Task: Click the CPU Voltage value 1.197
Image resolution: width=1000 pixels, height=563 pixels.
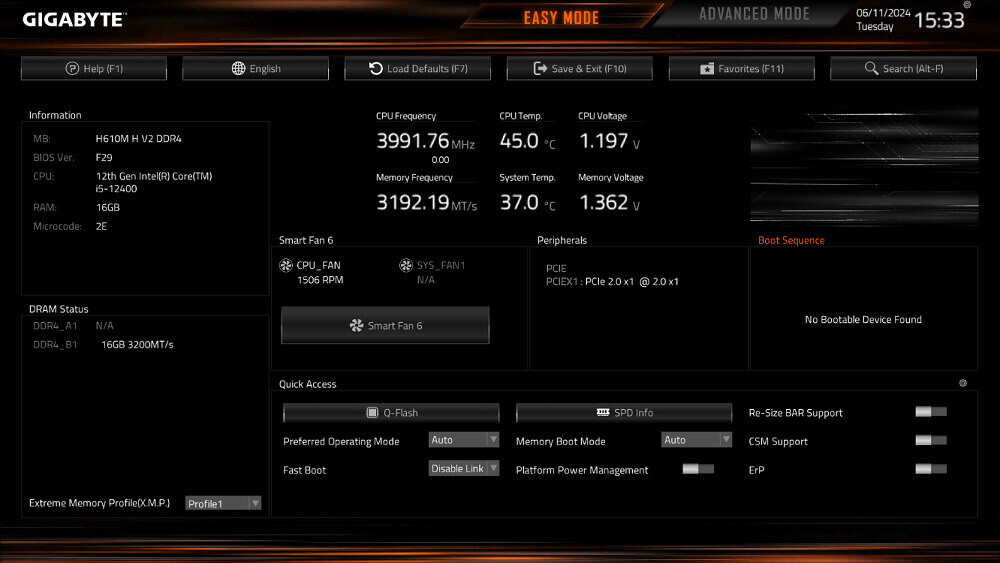Action: pos(603,140)
